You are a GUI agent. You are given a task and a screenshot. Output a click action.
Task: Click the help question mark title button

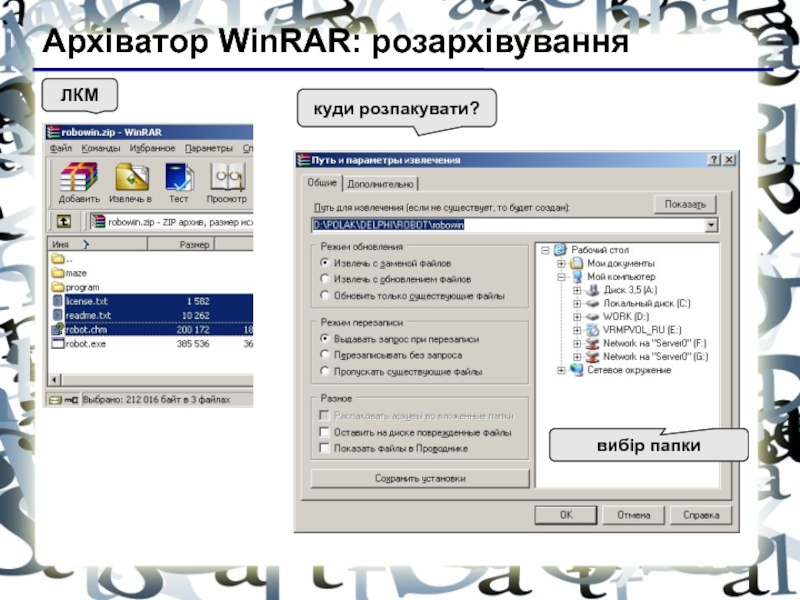coord(715,160)
